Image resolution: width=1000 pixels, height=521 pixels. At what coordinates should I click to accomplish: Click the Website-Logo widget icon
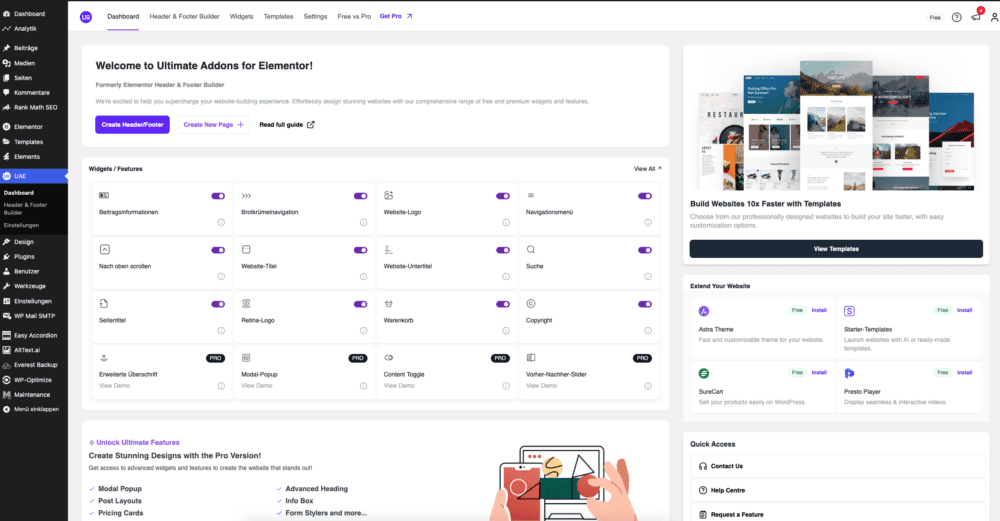pos(388,195)
